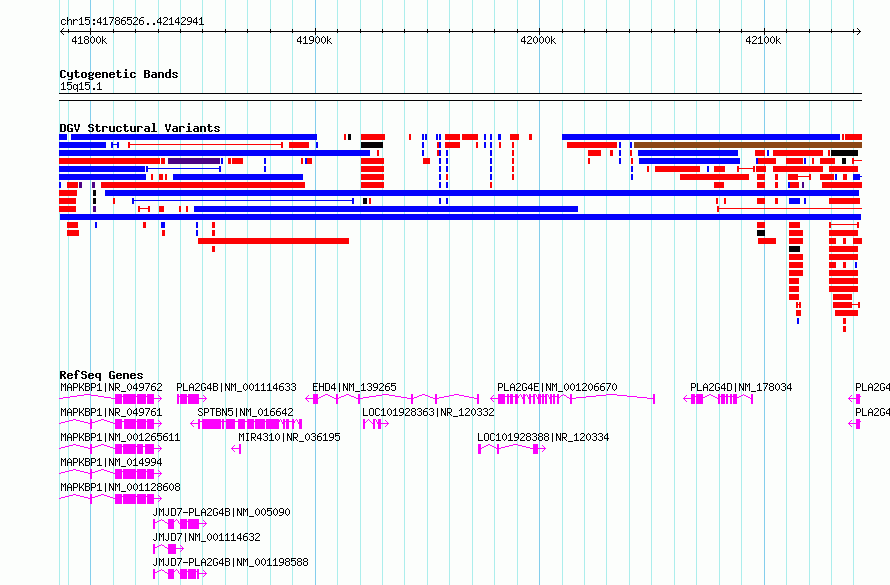
Task: Open gene LOC101928363|NR_120332
Action: pos(429,412)
